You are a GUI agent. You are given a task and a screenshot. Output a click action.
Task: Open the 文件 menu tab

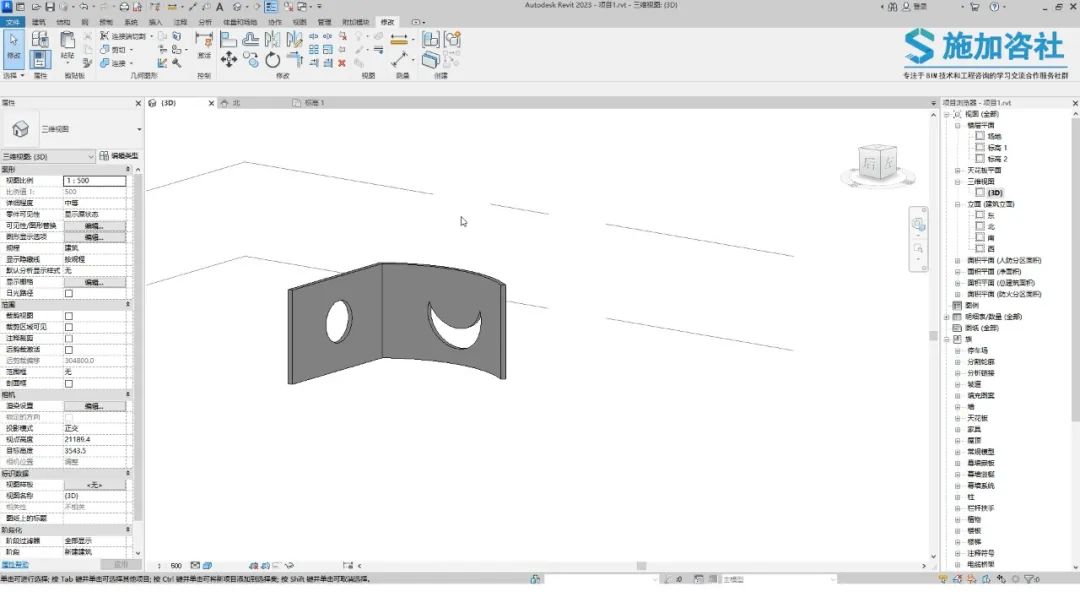[x=13, y=21]
